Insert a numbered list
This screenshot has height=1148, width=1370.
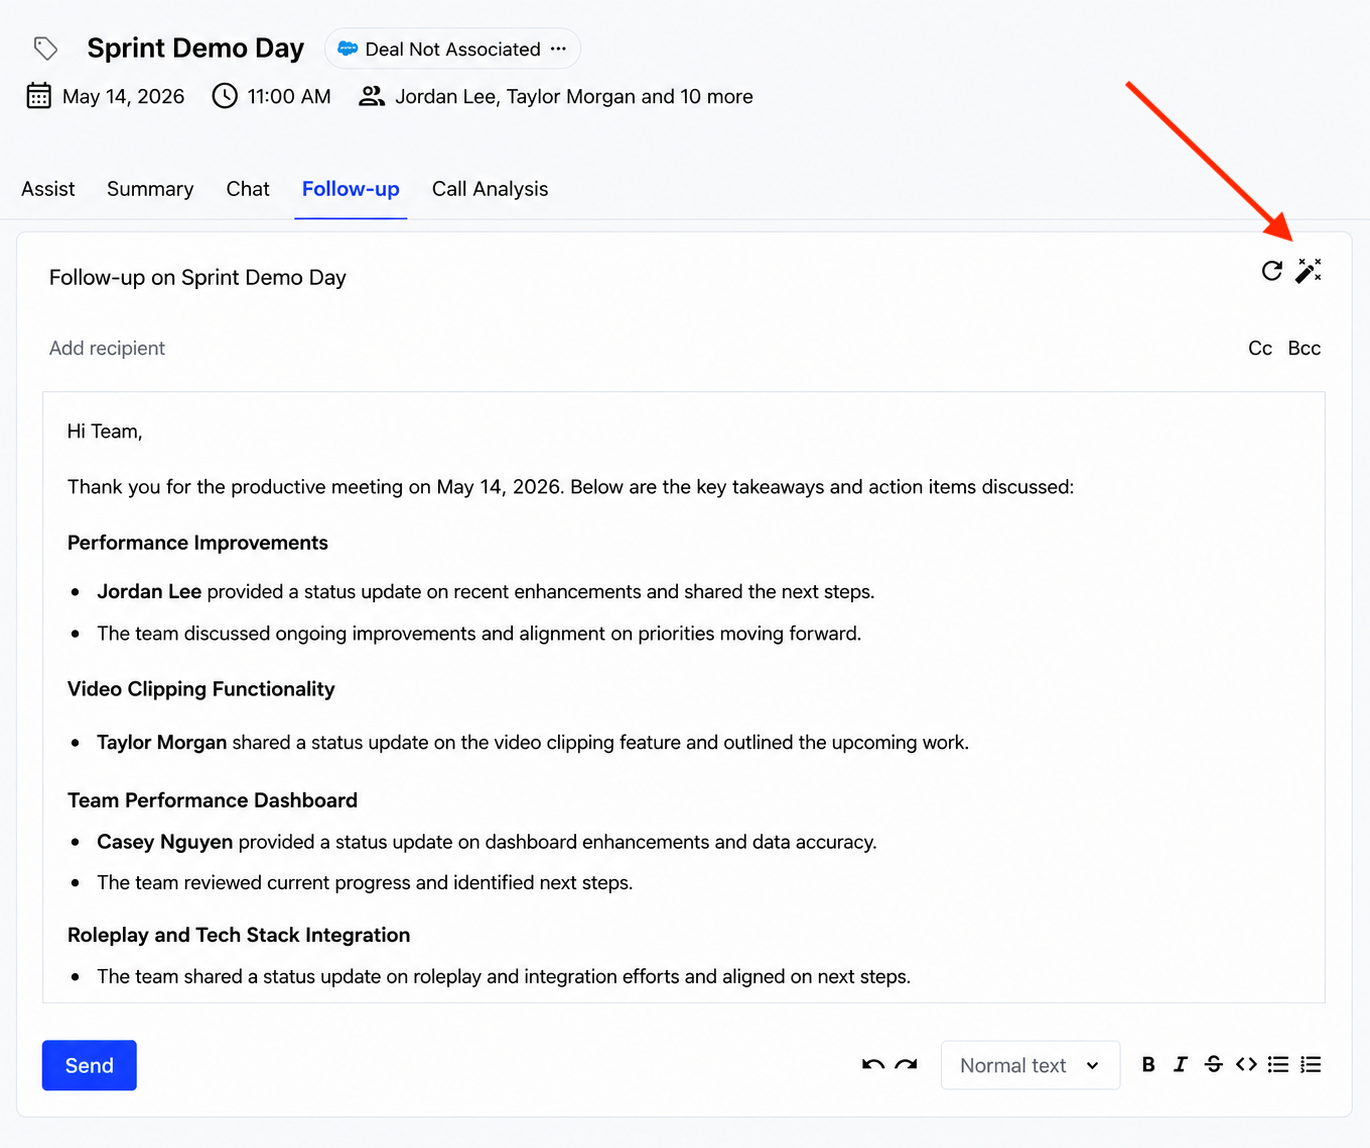(1311, 1065)
